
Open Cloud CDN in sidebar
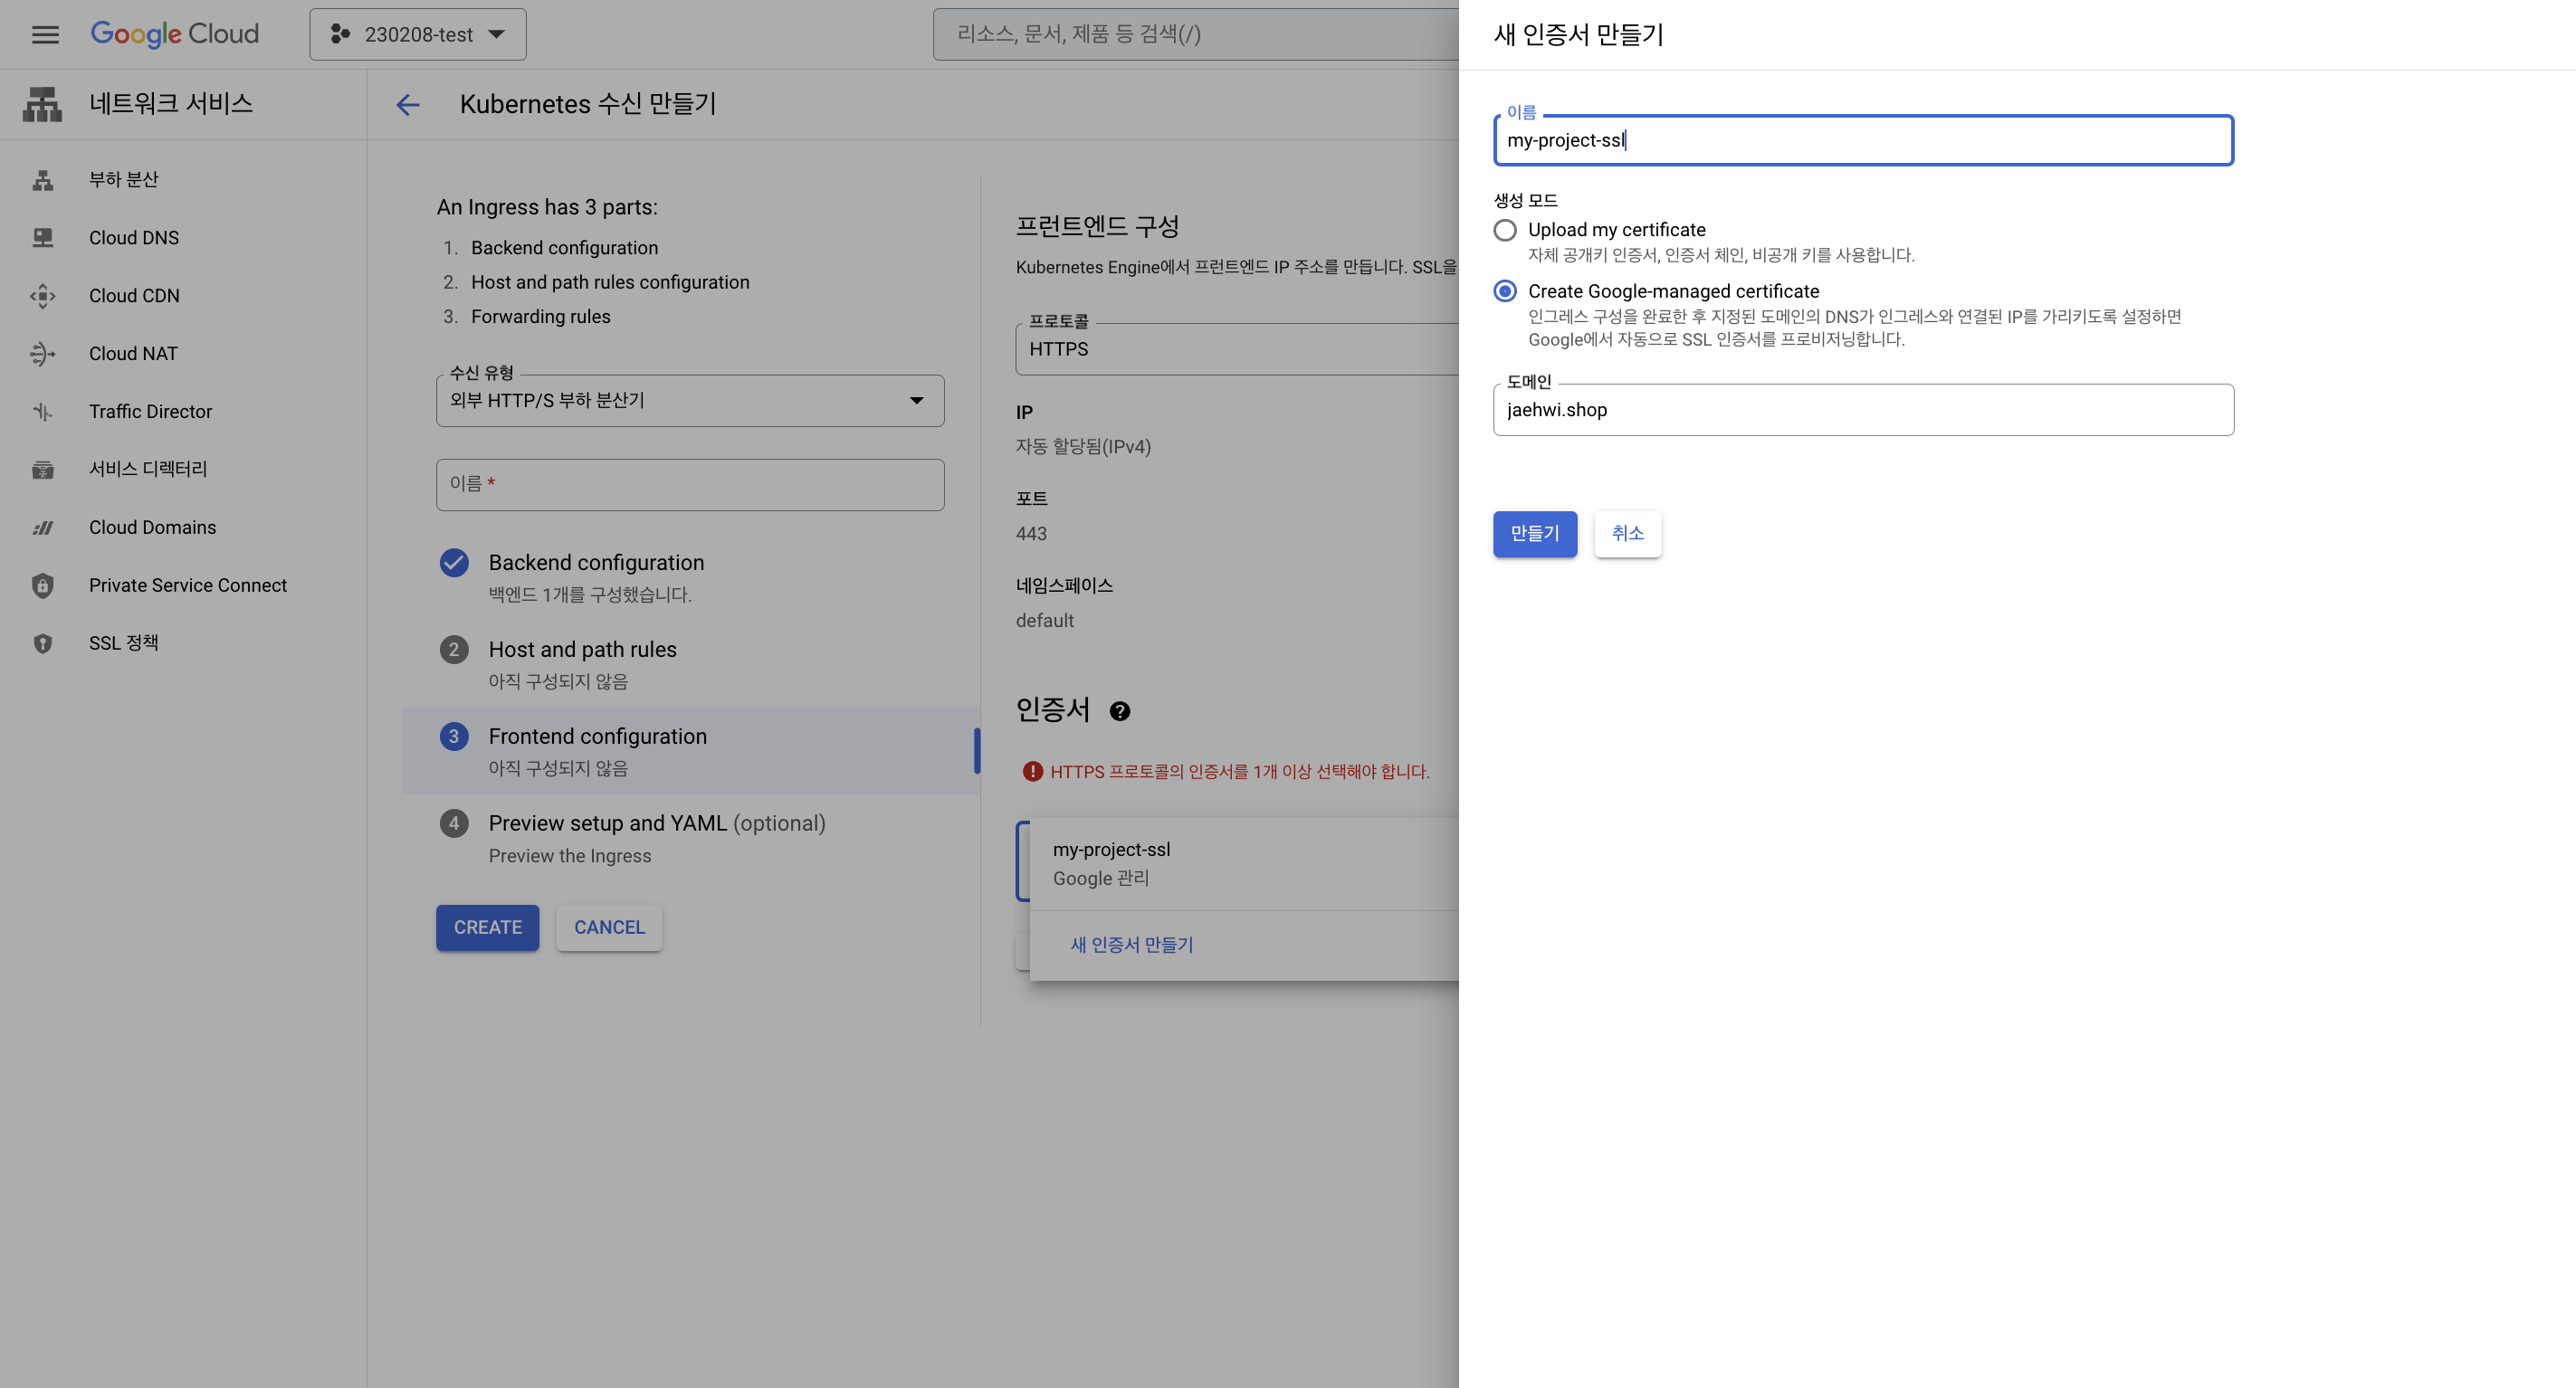[x=134, y=296]
